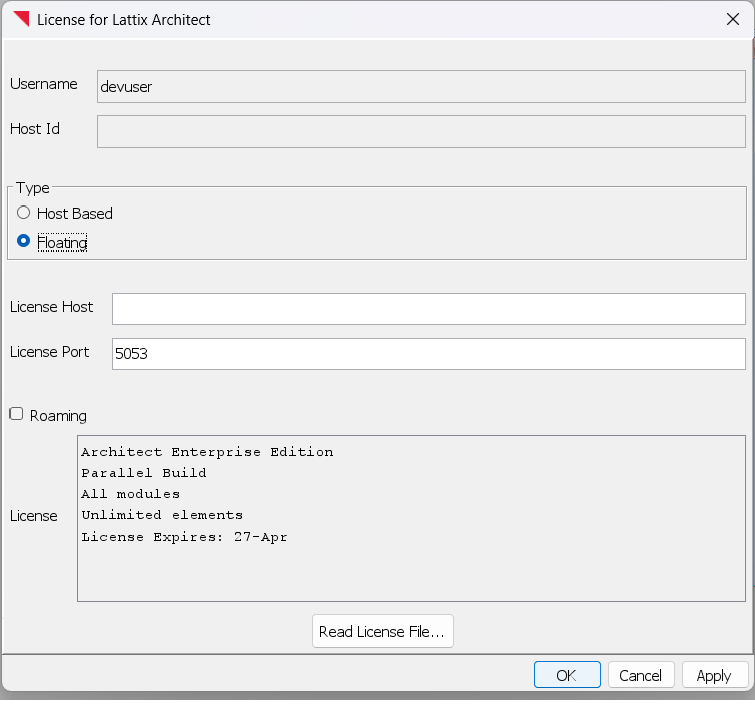Click the 'Unlimited elements' license line
The height and width of the screenshot is (705, 755).
[x=162, y=515]
